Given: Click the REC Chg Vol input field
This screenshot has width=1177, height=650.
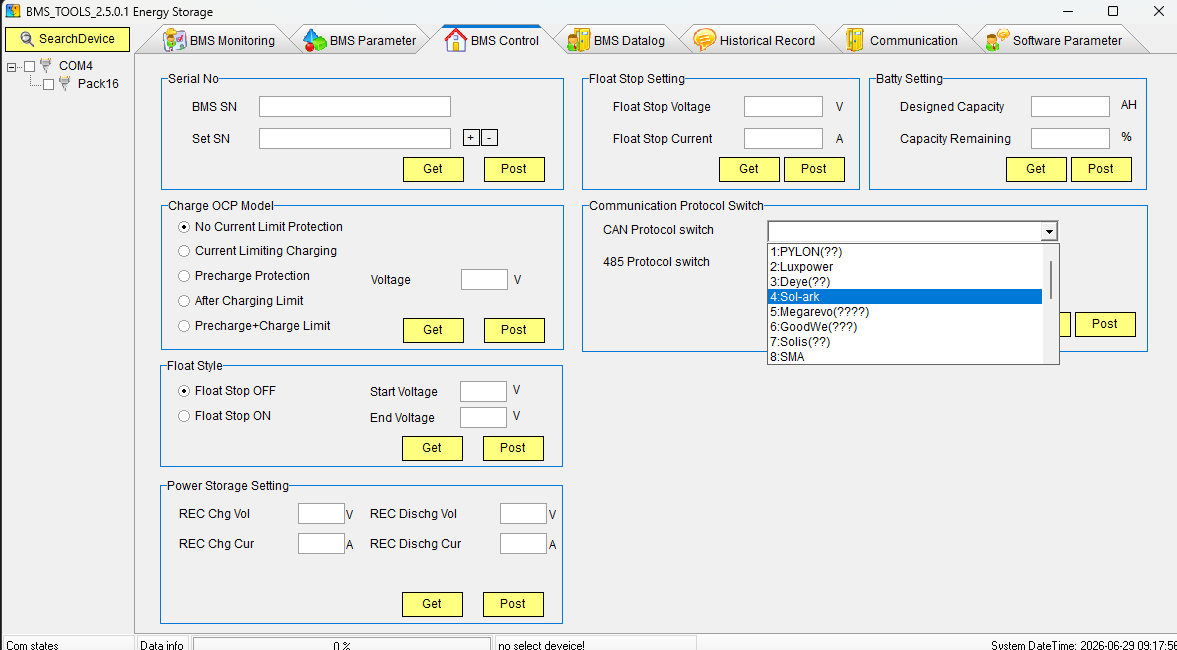Looking at the screenshot, I should pos(321,513).
